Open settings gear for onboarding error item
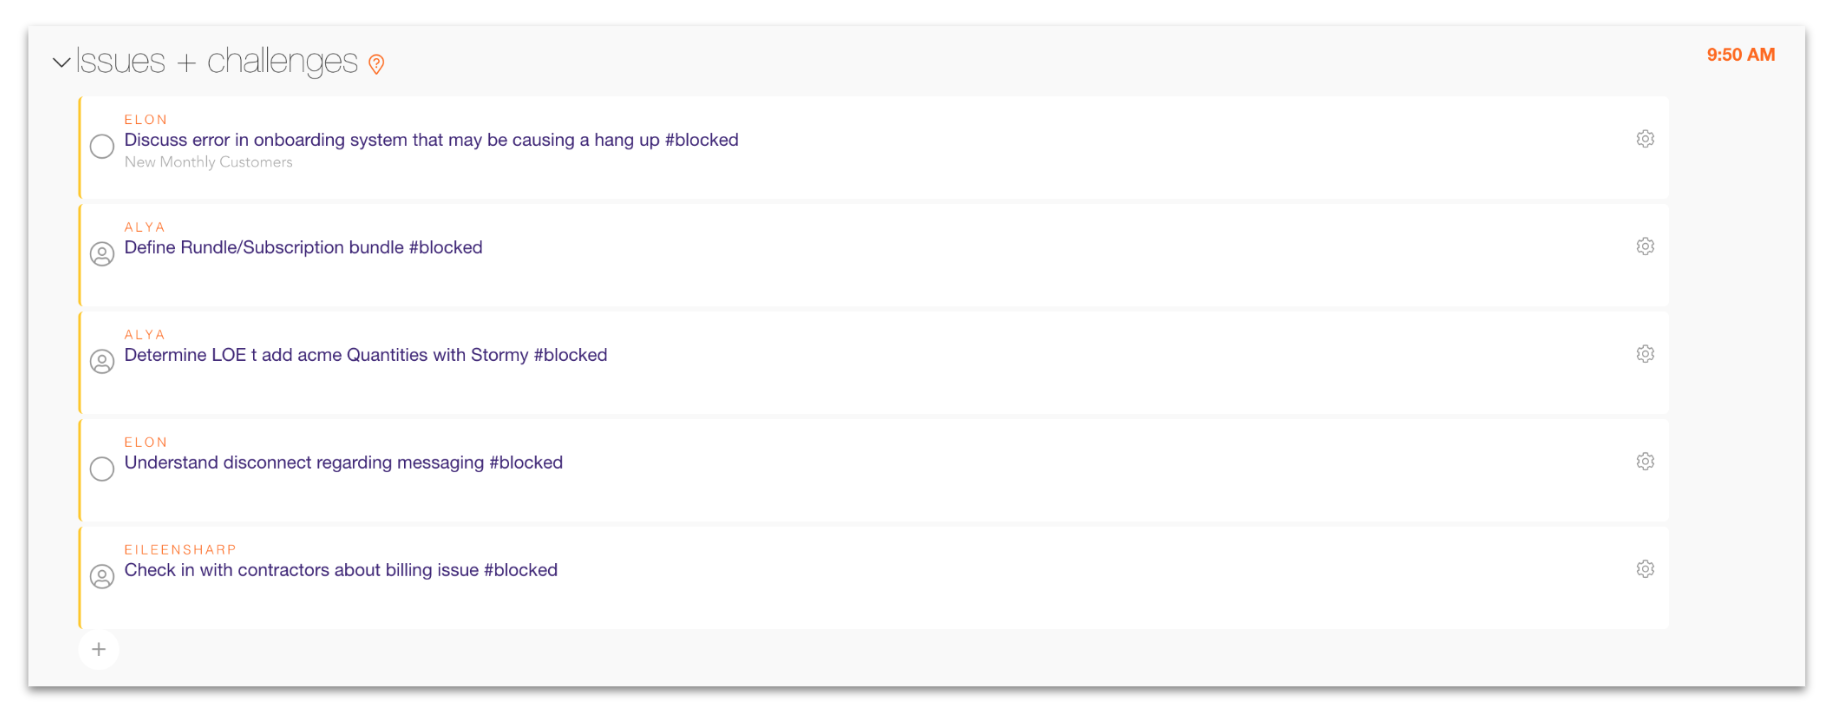The width and height of the screenshot is (1840, 724). [x=1645, y=139]
